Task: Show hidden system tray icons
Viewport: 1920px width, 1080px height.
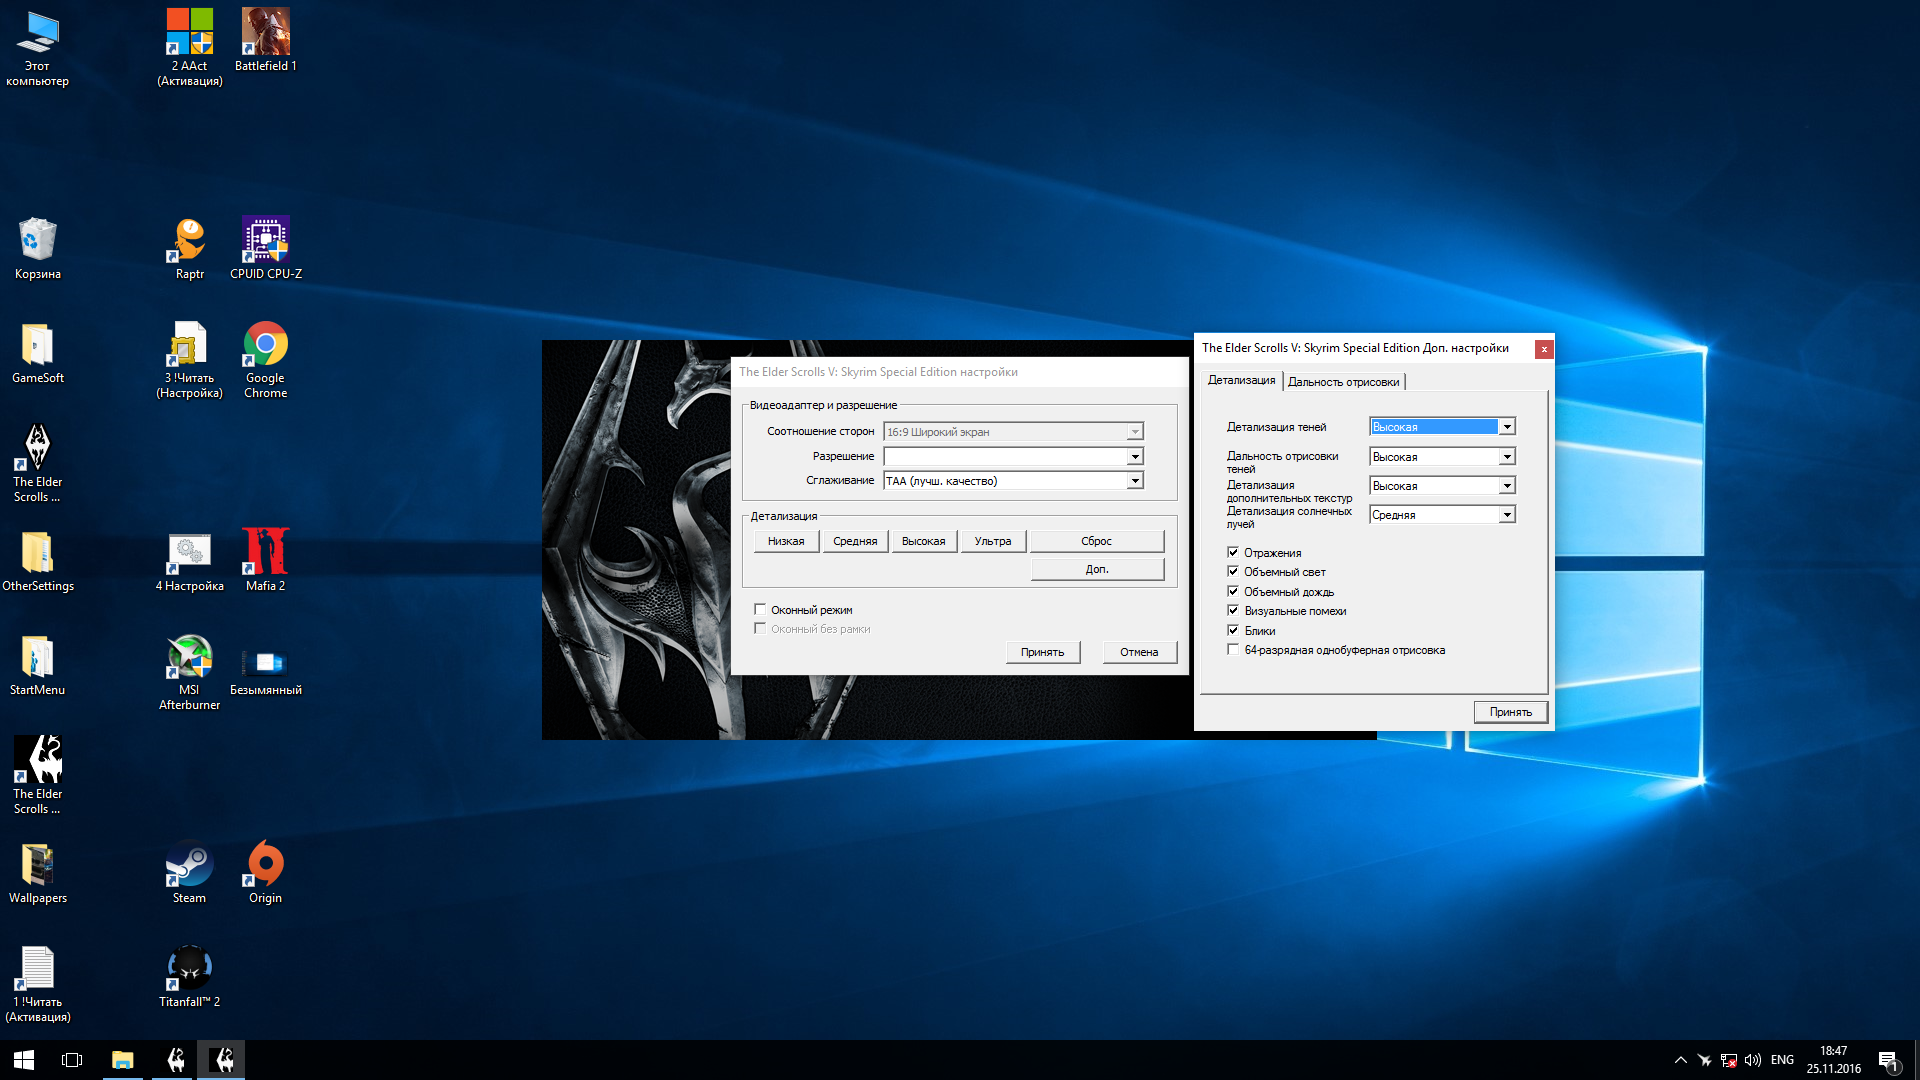Action: (1680, 1060)
